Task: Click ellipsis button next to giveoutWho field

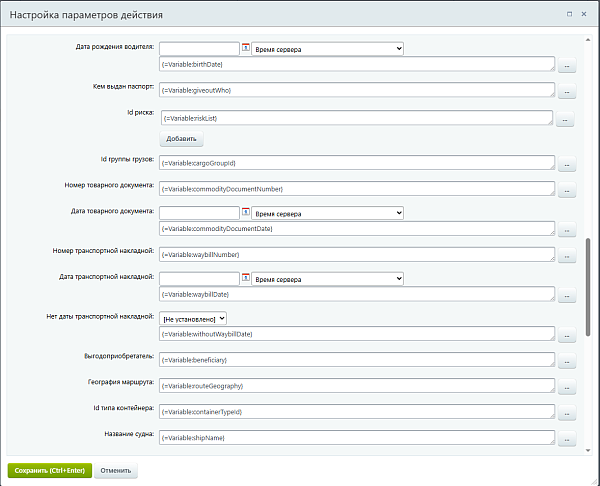Action: tap(567, 91)
